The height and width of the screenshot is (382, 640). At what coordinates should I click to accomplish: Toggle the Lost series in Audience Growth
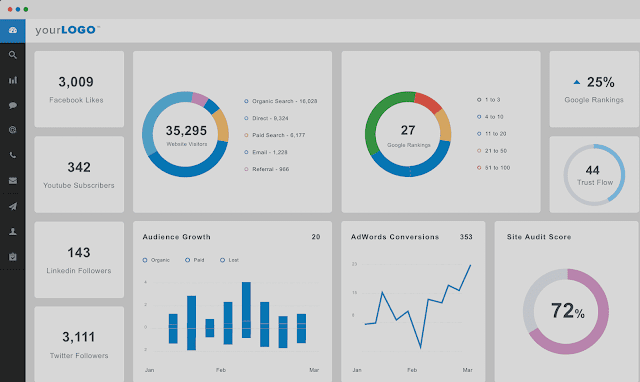[x=229, y=260]
